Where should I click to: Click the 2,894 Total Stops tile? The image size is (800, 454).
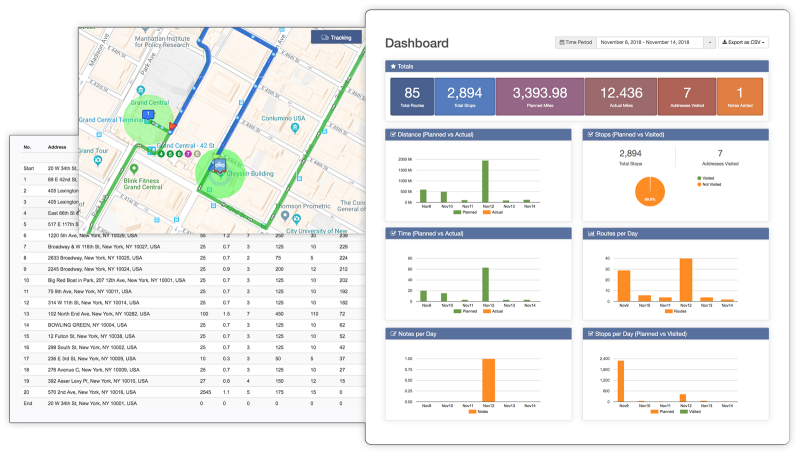[x=464, y=96]
